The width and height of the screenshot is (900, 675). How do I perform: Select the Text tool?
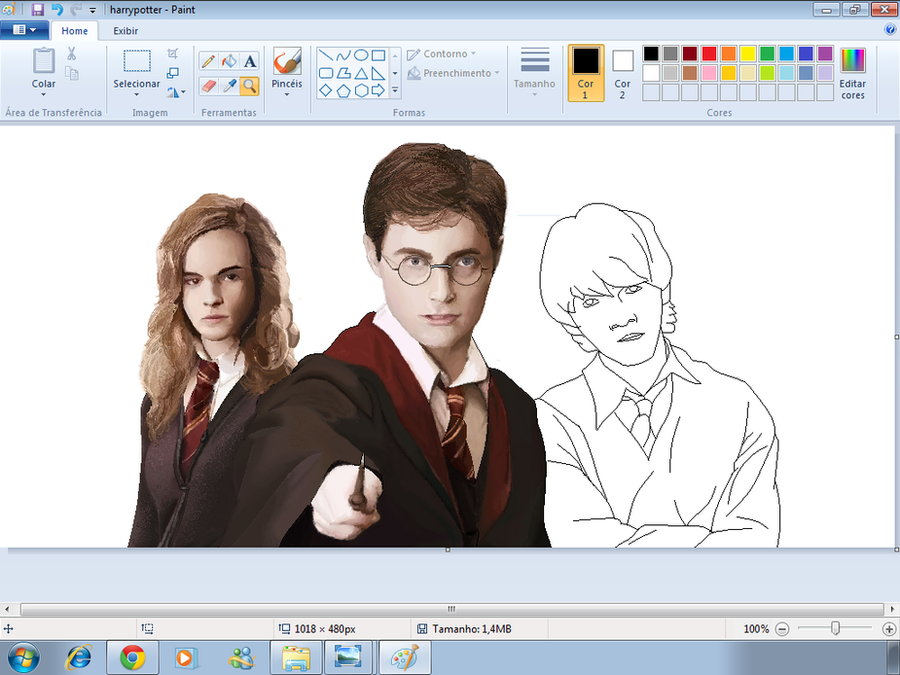pyautogui.click(x=250, y=61)
